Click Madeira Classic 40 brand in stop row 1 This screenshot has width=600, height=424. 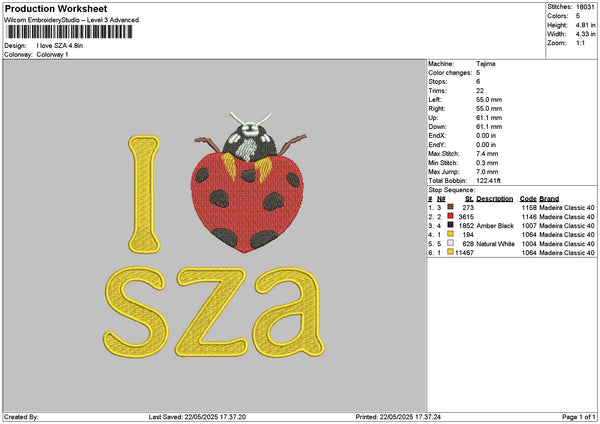click(567, 207)
